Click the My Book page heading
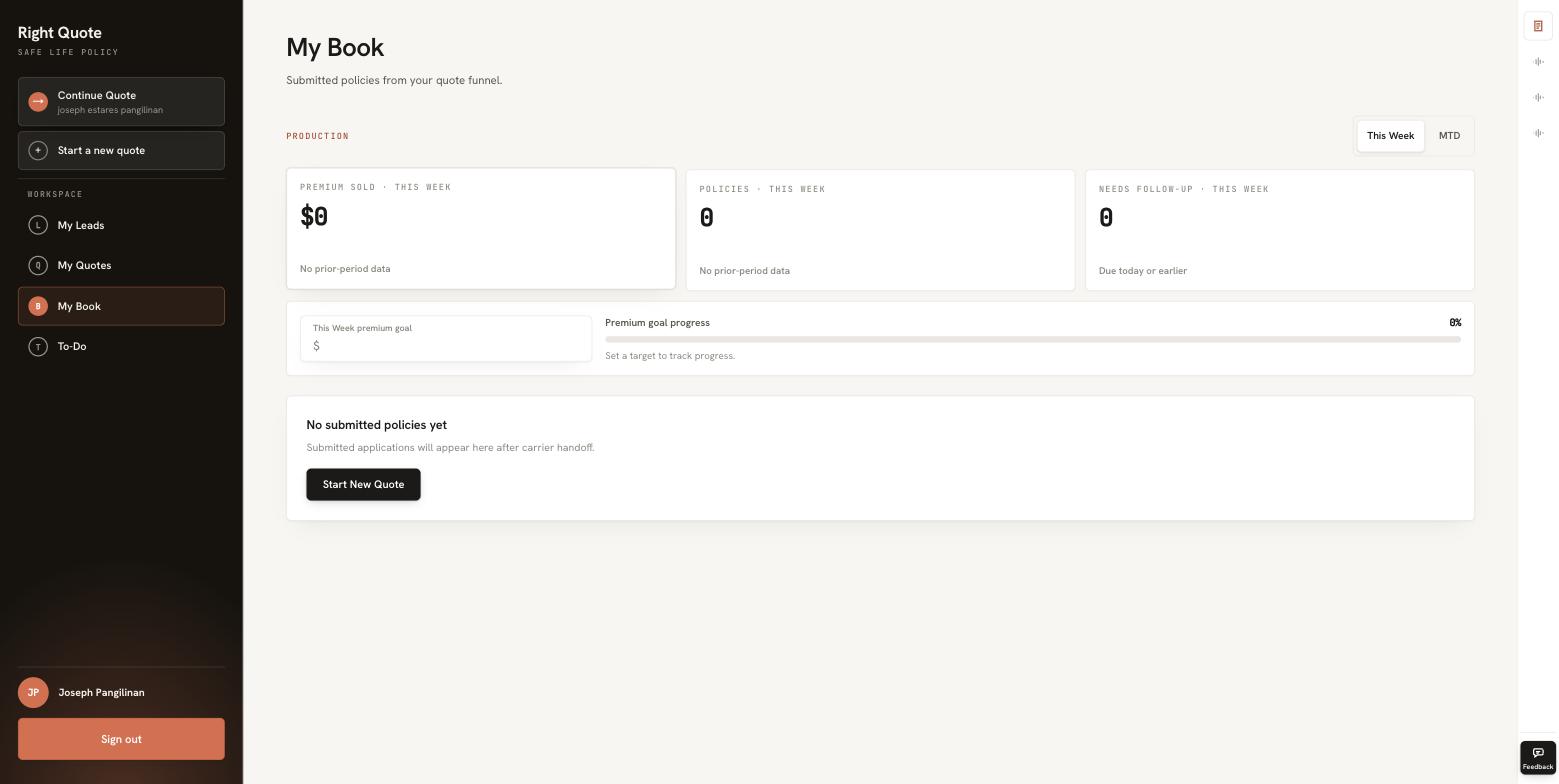This screenshot has height=784, width=1559. click(335, 48)
